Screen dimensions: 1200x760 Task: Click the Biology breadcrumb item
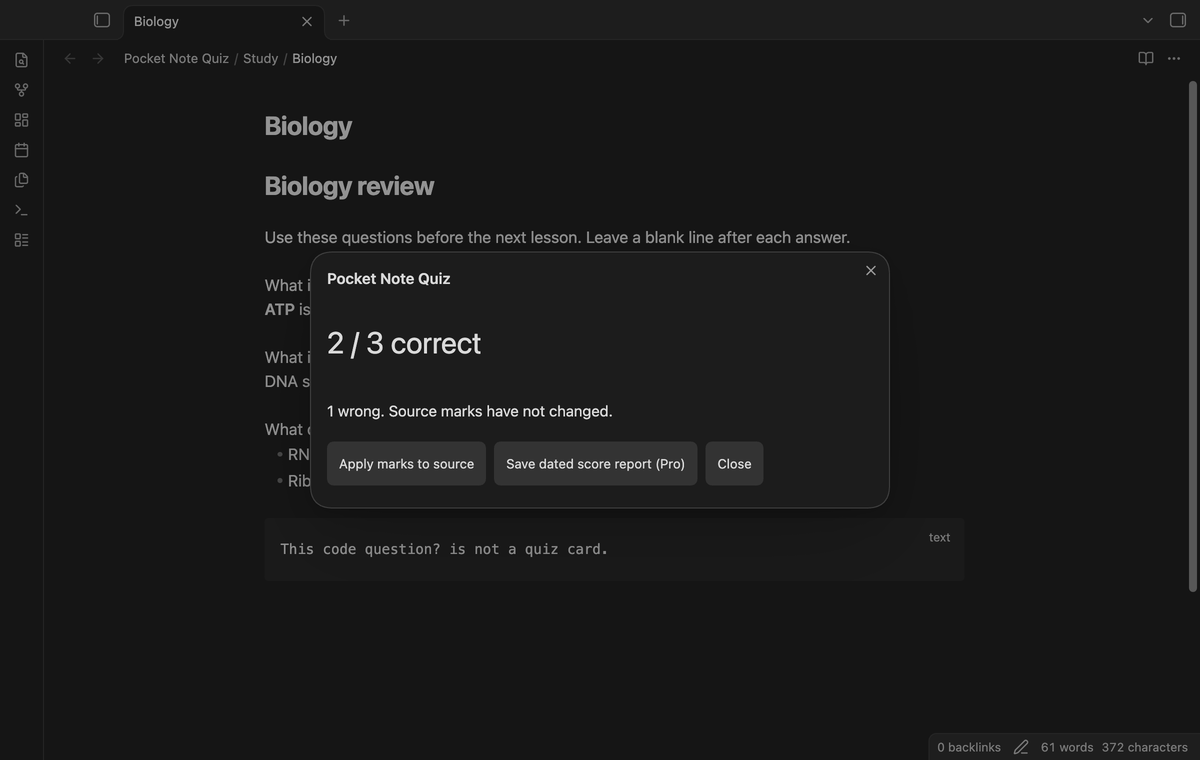coord(315,59)
